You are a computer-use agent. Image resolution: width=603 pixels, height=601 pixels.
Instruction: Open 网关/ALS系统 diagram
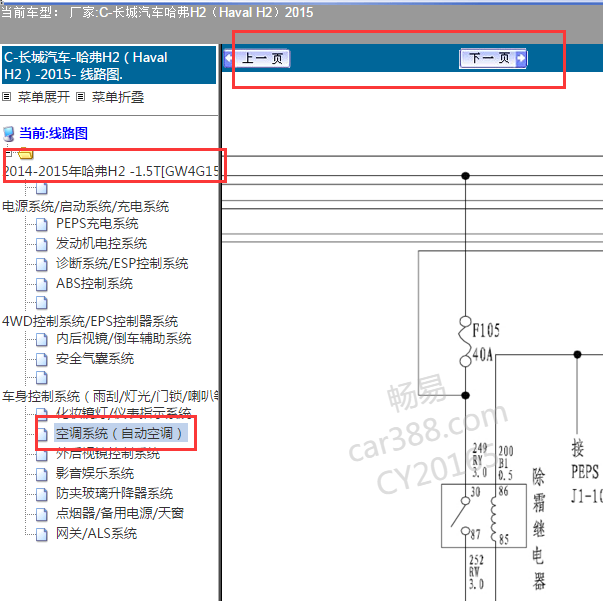(96, 533)
